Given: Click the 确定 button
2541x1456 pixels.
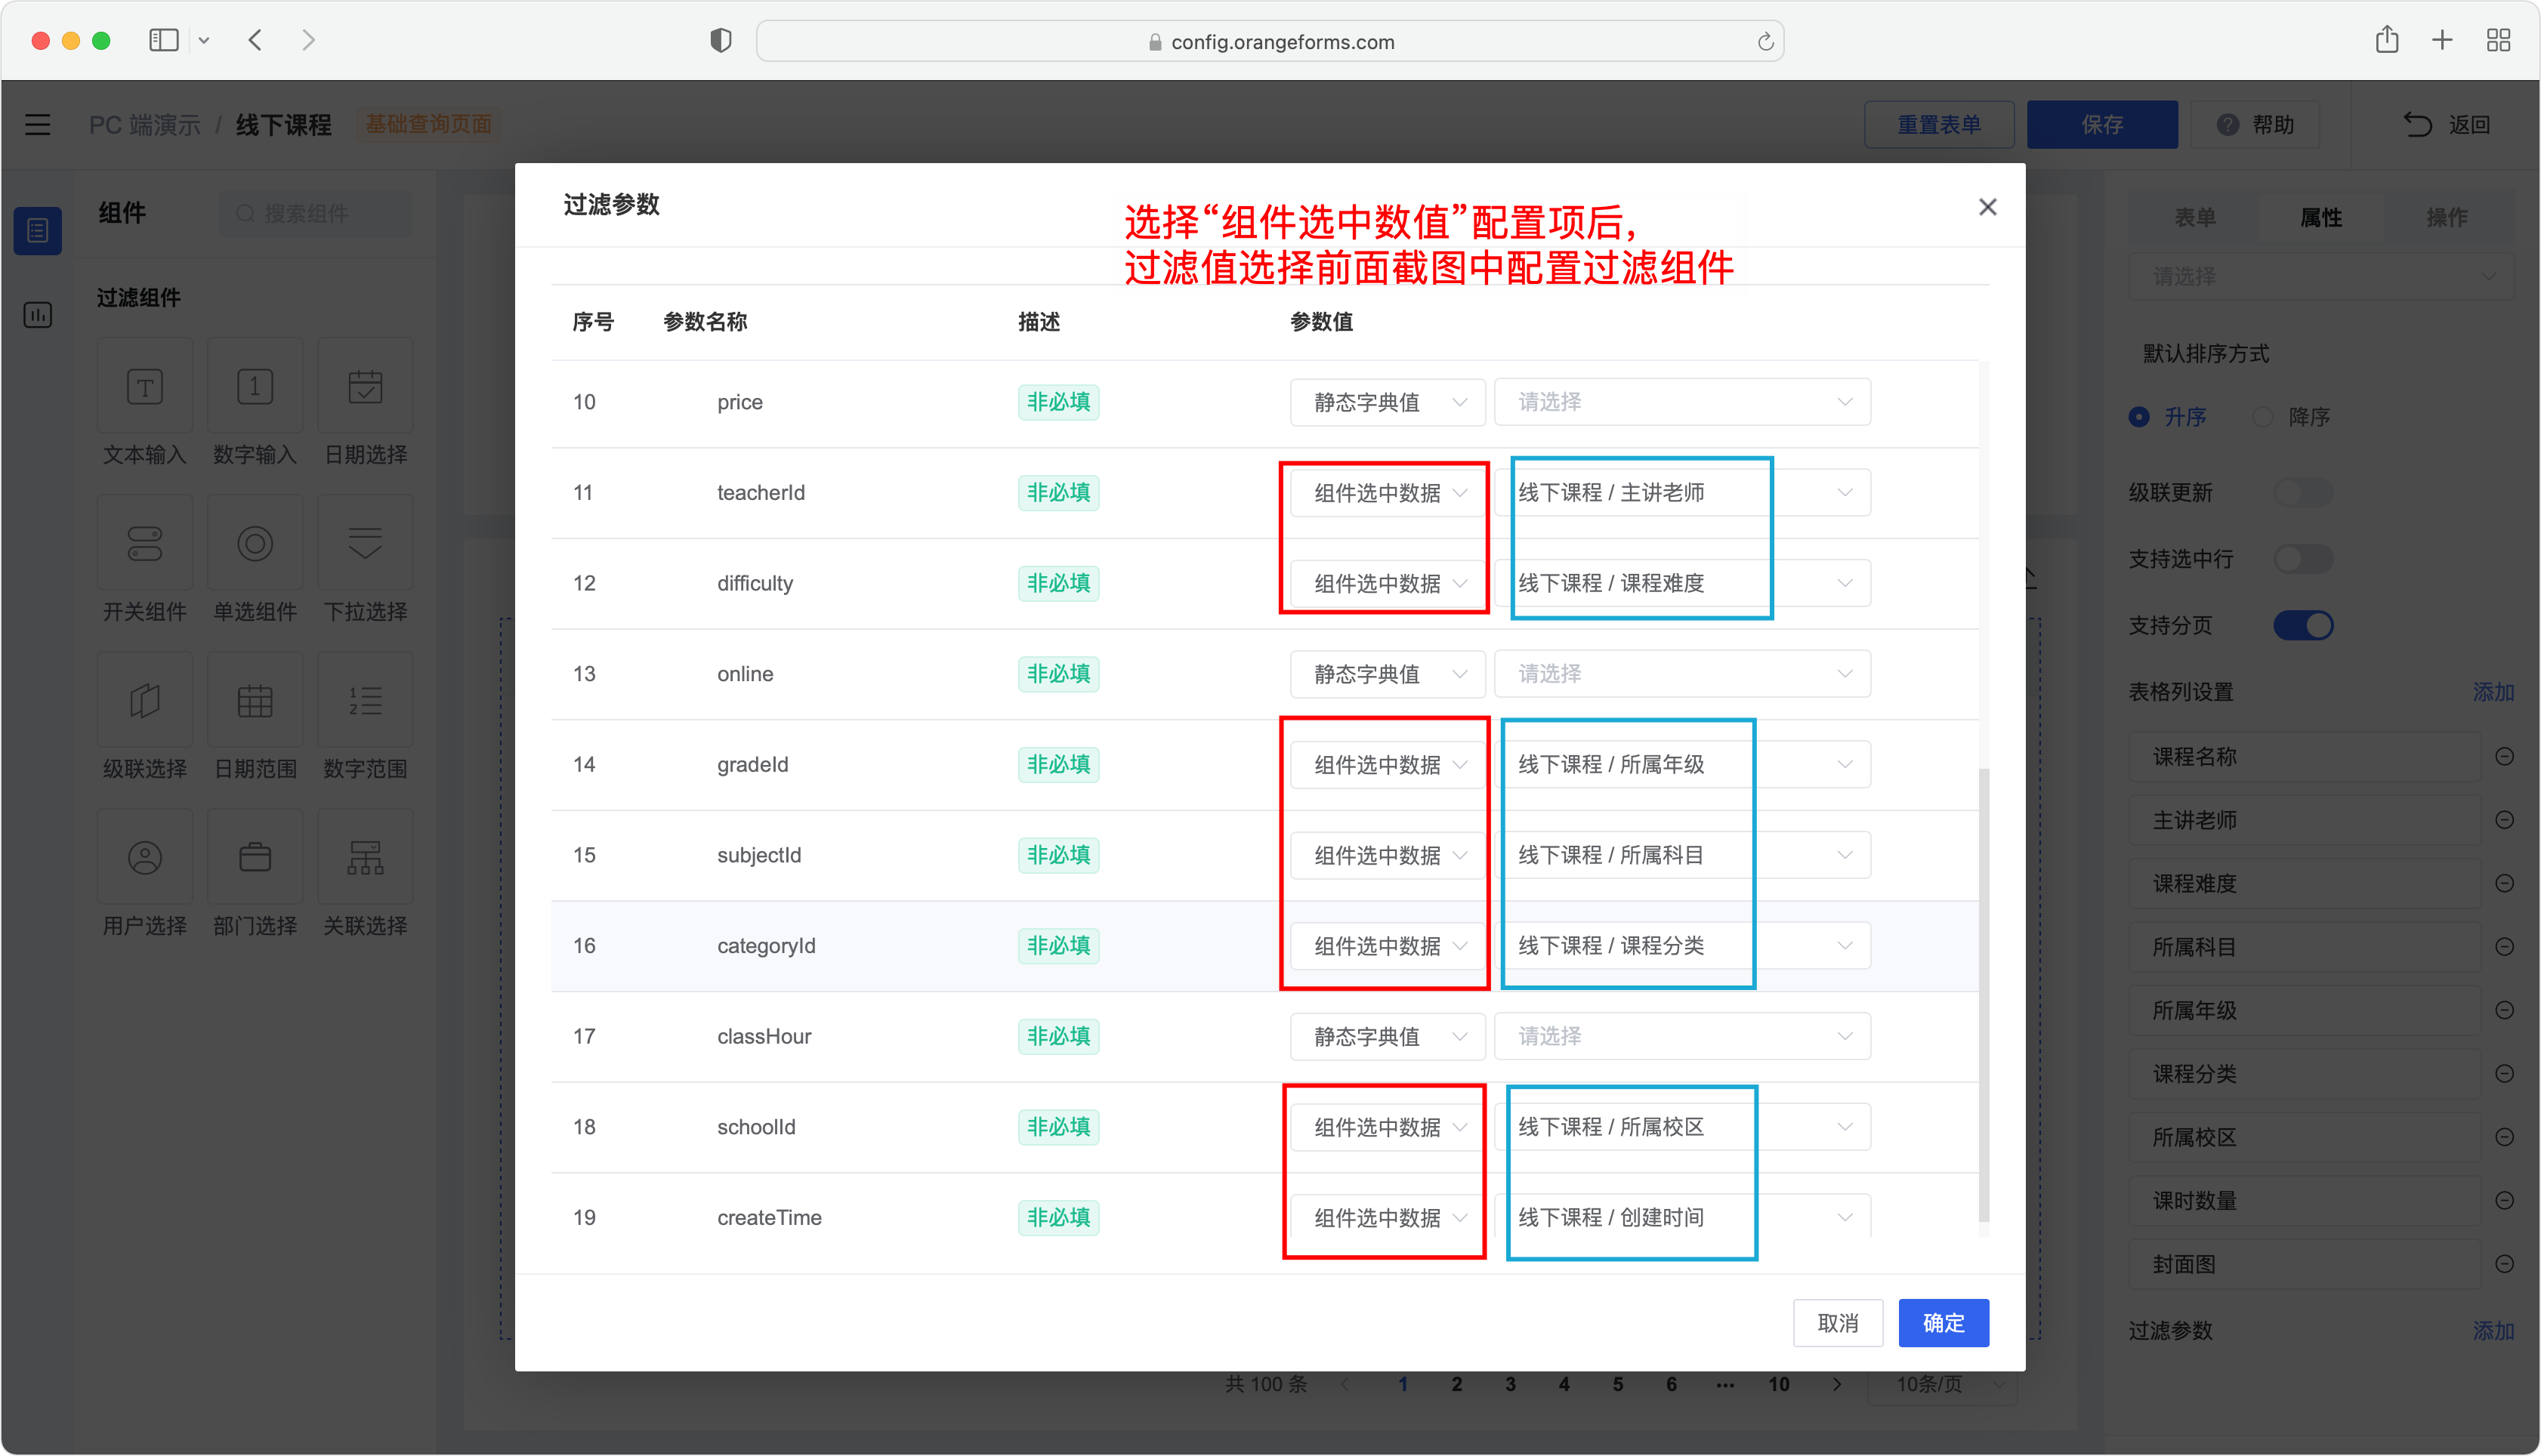Looking at the screenshot, I should tap(1943, 1323).
